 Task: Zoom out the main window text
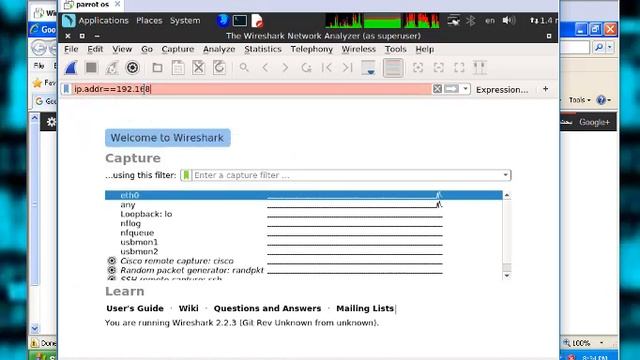pos(439,68)
